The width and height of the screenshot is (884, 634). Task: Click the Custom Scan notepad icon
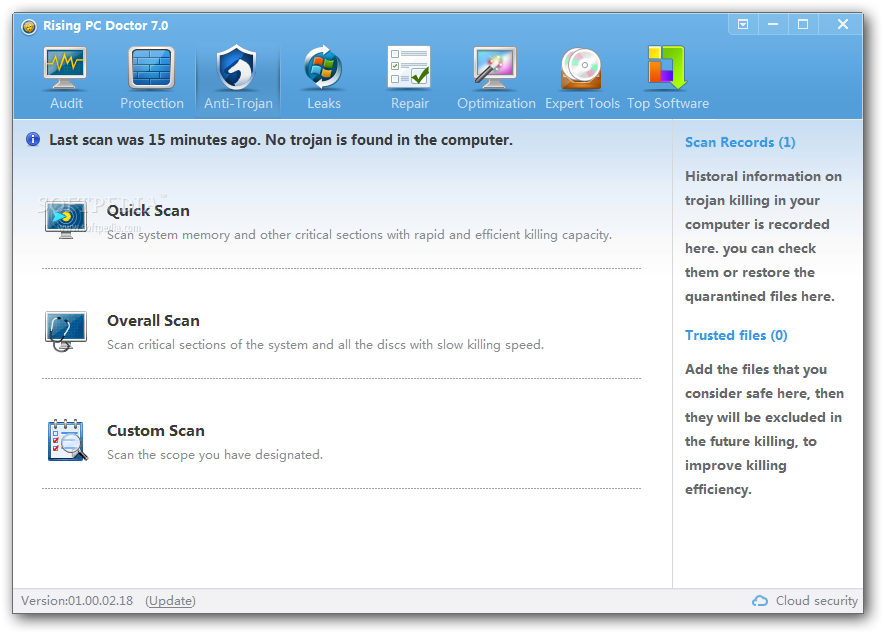point(67,440)
